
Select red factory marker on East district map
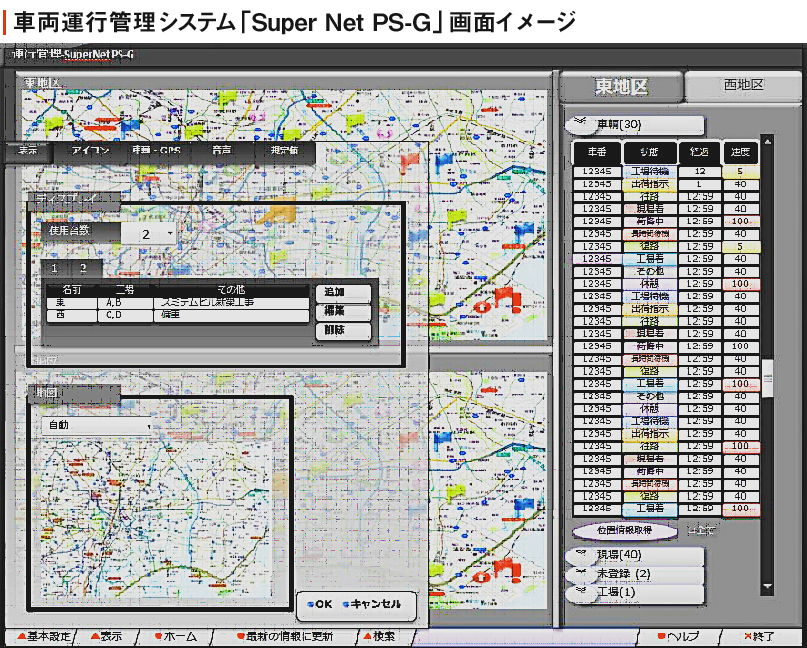pos(506,299)
